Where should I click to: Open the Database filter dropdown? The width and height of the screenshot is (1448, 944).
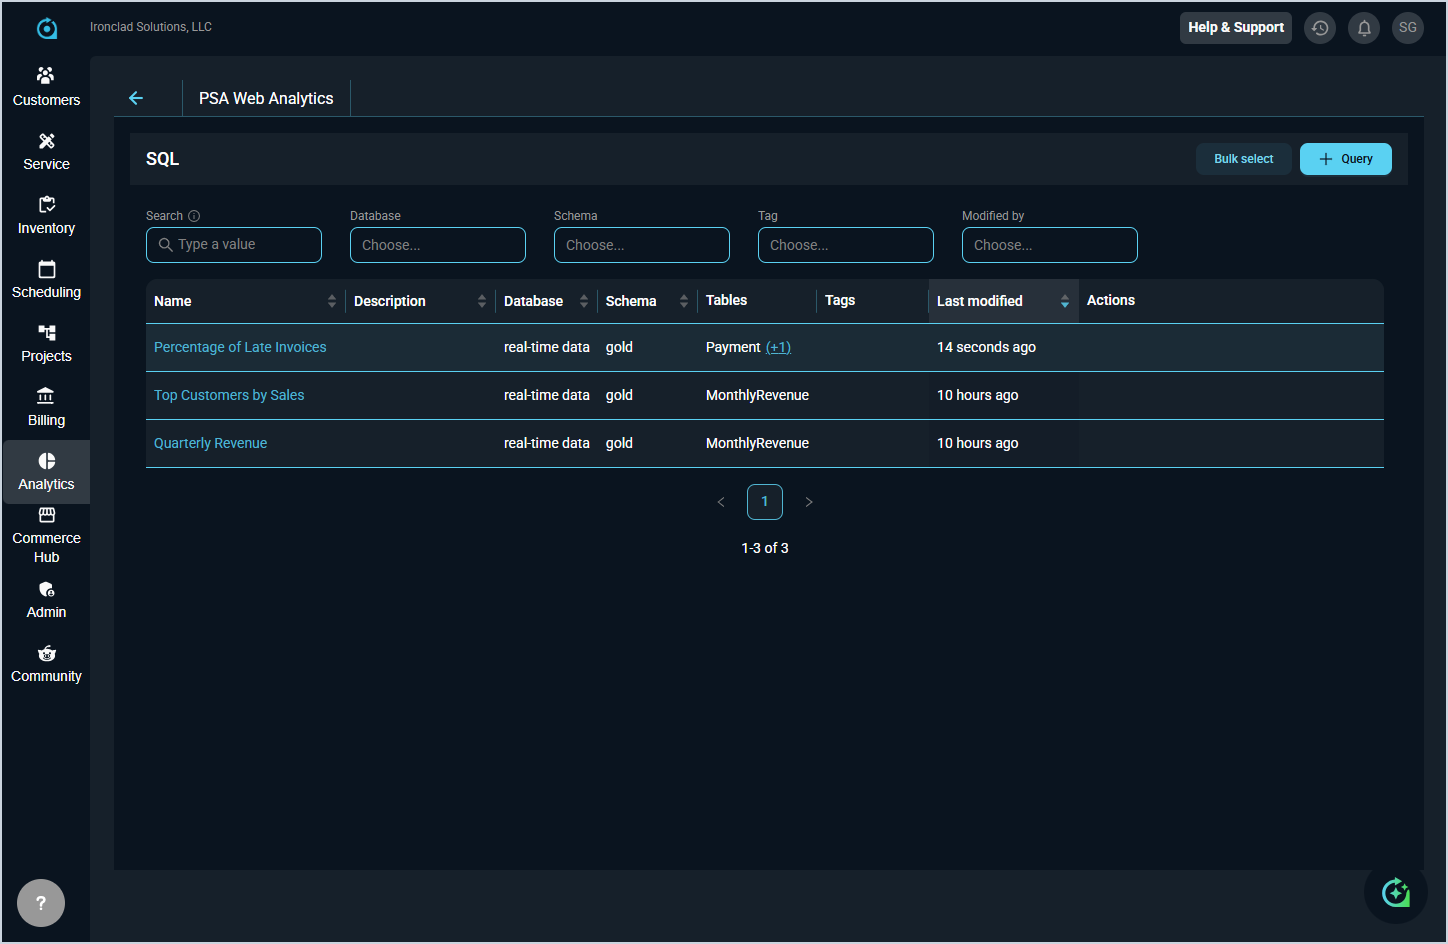(437, 245)
